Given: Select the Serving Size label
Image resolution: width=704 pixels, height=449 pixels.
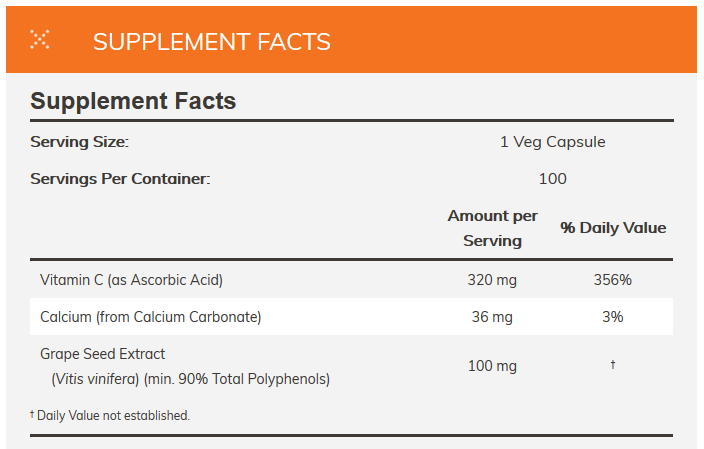Looking at the screenshot, I should (80, 142).
